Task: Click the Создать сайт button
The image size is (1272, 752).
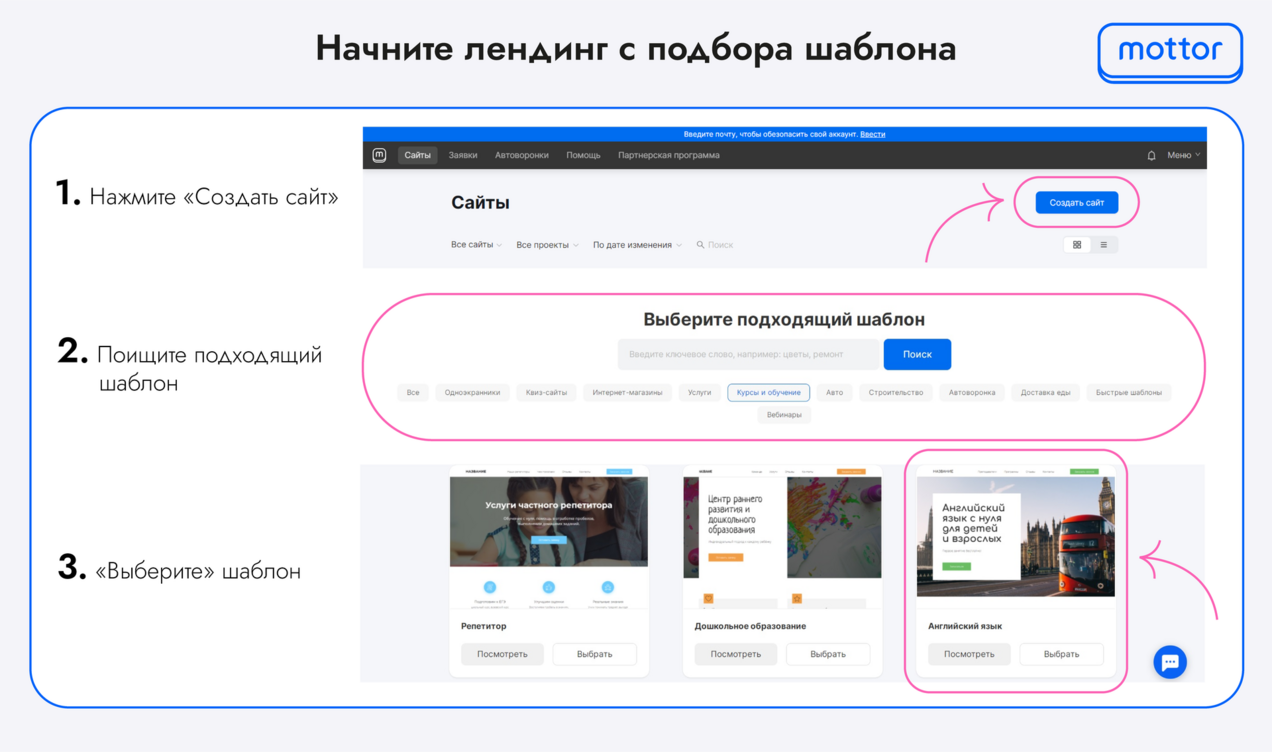Action: click(x=1077, y=203)
